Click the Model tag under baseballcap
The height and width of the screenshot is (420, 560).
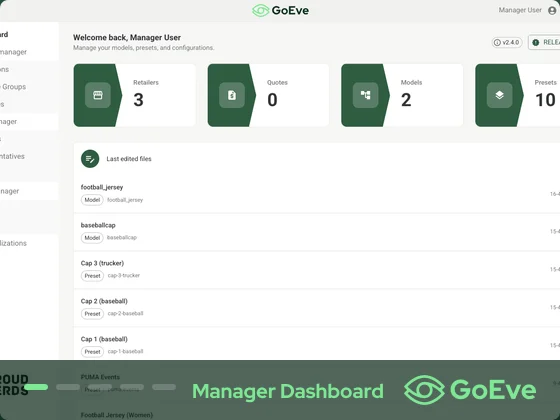click(92, 238)
